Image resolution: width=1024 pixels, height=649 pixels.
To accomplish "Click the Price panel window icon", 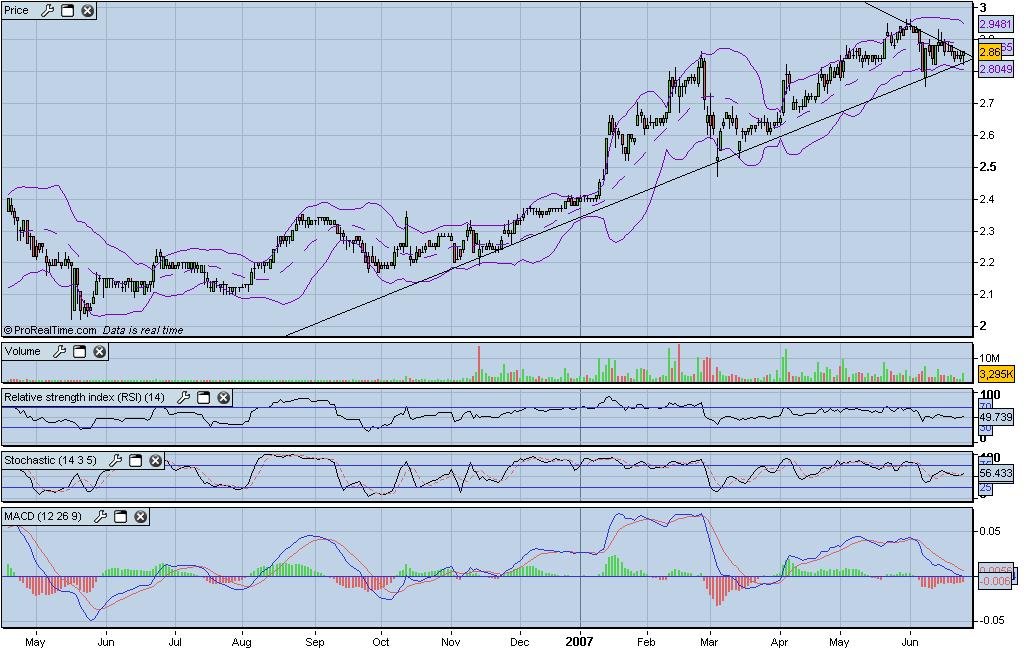I will 67,10.
